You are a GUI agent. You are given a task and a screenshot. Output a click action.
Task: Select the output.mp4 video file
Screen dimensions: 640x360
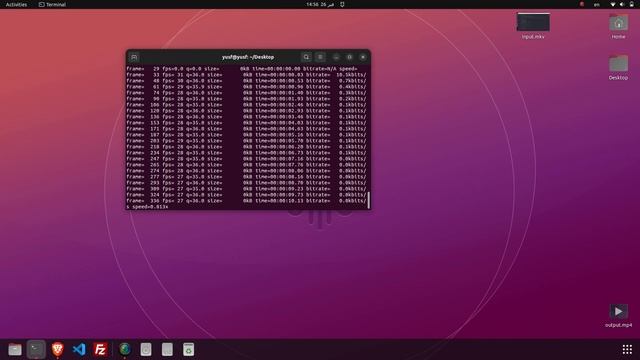click(618, 316)
